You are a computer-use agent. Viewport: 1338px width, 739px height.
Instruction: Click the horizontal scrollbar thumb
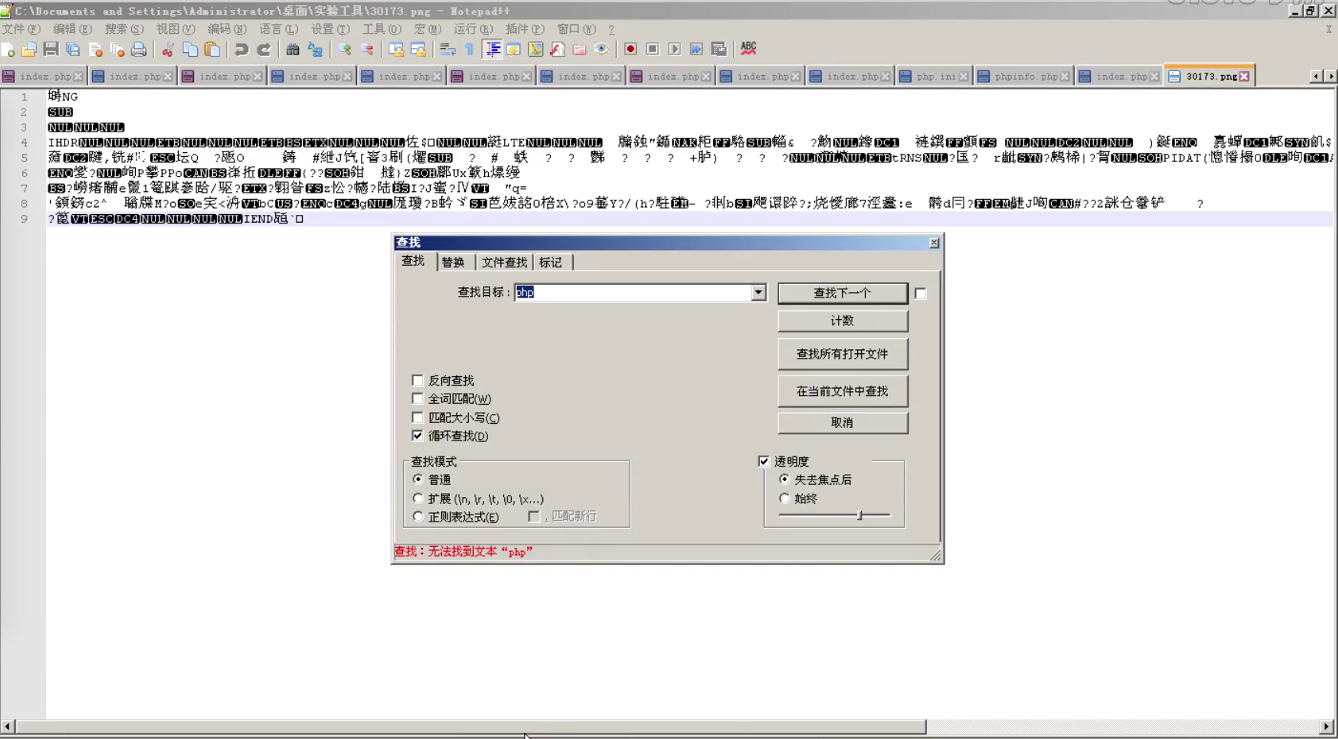(x=471, y=727)
